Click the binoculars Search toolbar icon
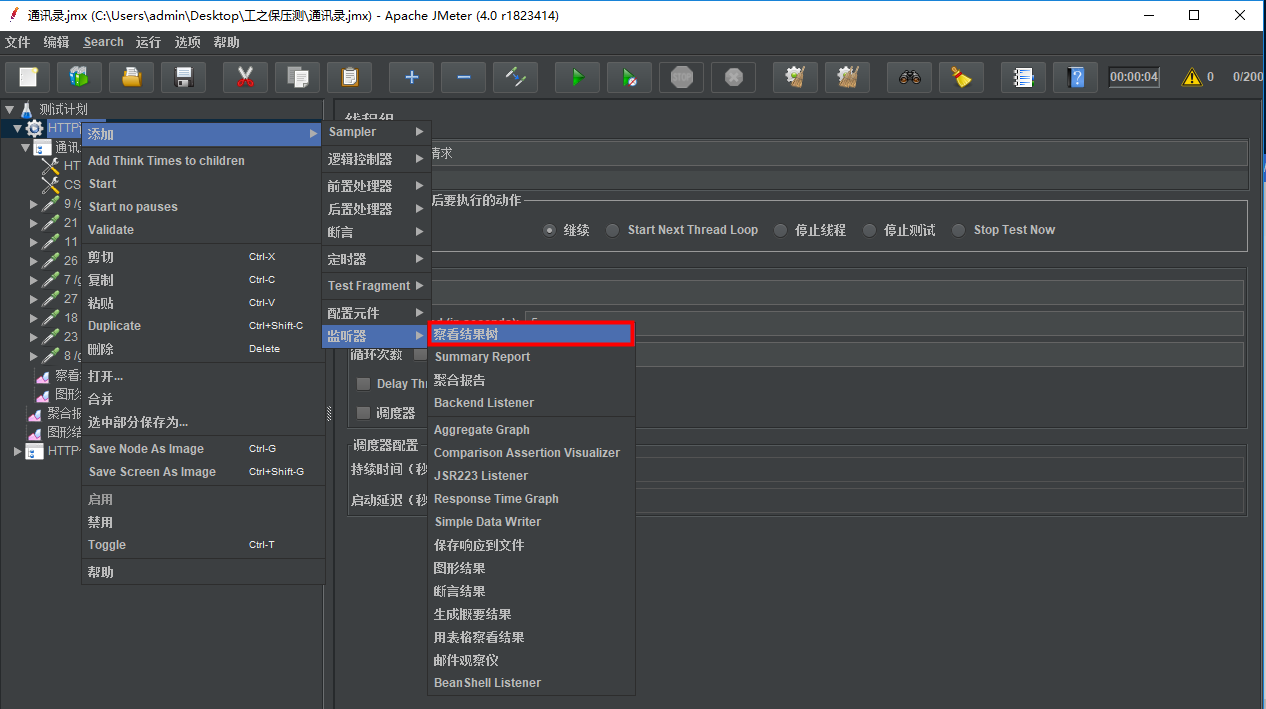The image size is (1266, 709). point(909,77)
